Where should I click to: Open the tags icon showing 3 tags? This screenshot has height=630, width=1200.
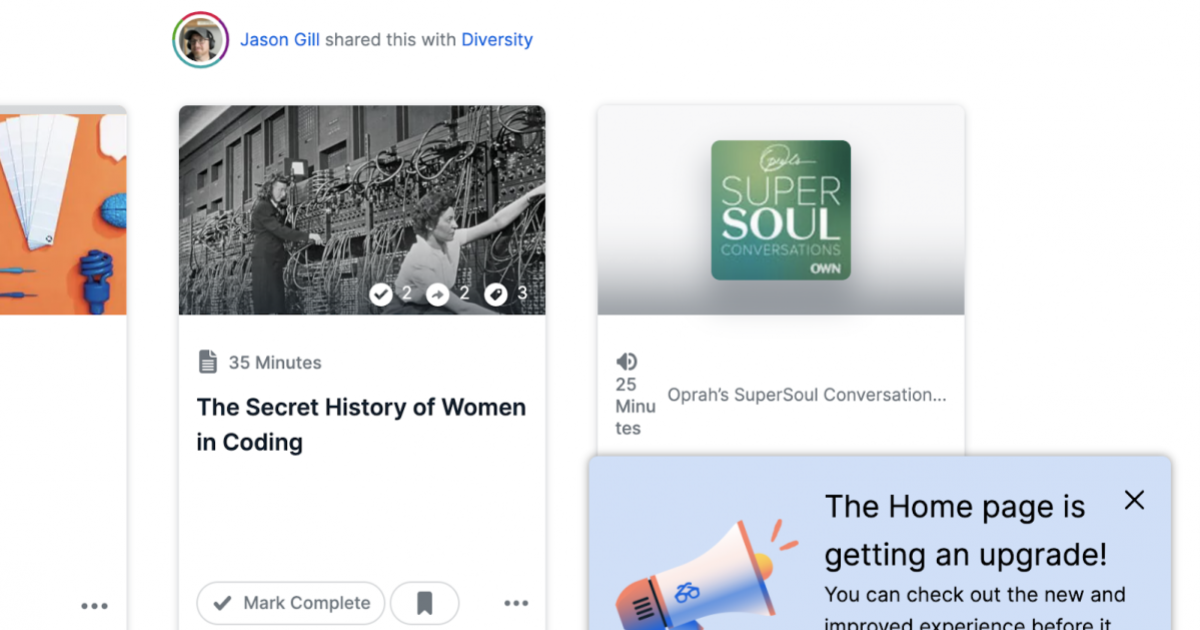(x=496, y=295)
